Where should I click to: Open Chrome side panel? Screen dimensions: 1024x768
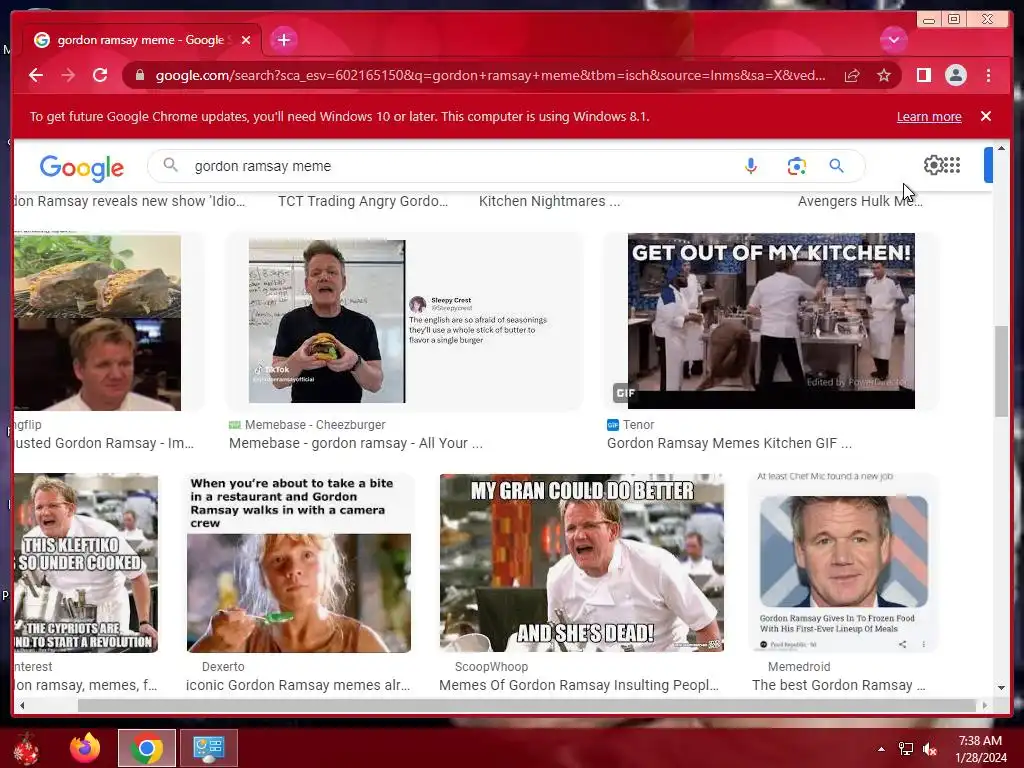pyautogui.click(x=923, y=76)
